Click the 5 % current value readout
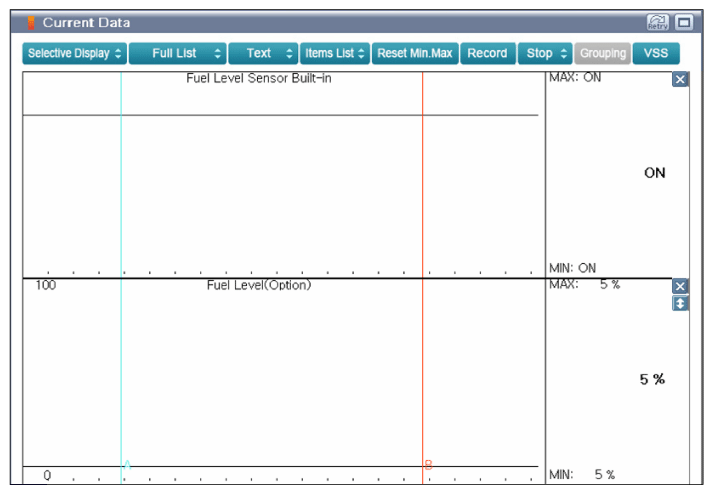The image size is (713, 494). coord(652,379)
